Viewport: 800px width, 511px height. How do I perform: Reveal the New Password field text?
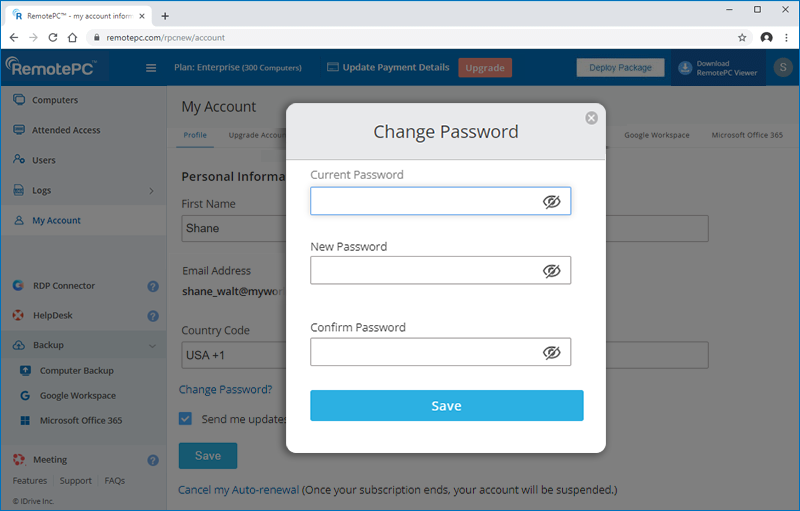click(x=551, y=271)
